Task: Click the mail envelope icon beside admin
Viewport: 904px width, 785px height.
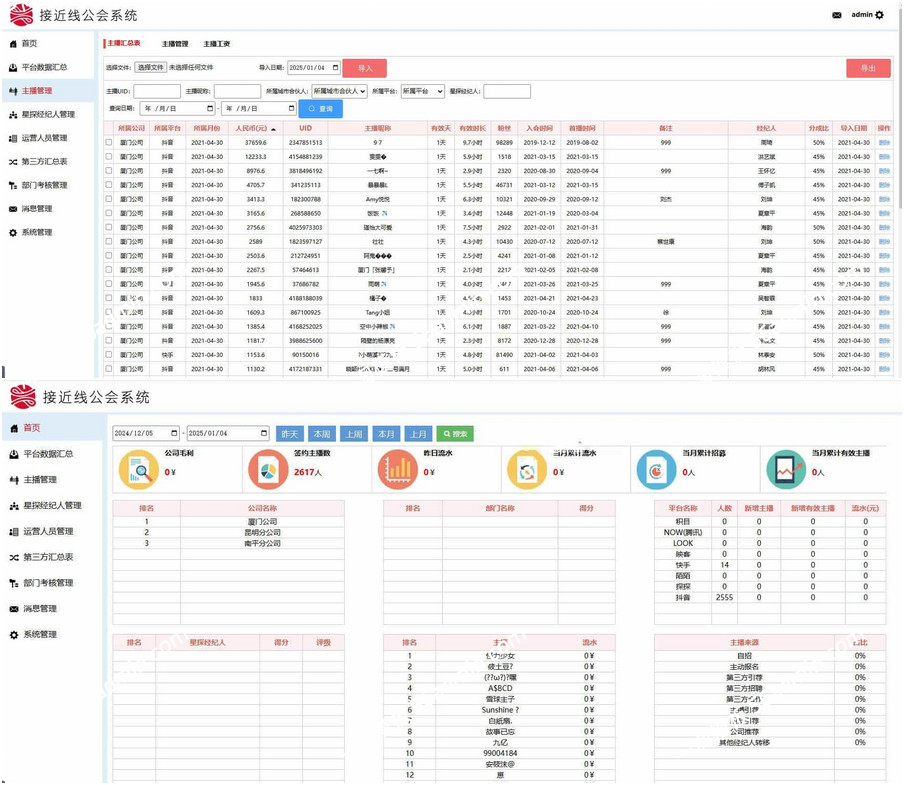Action: [x=837, y=15]
